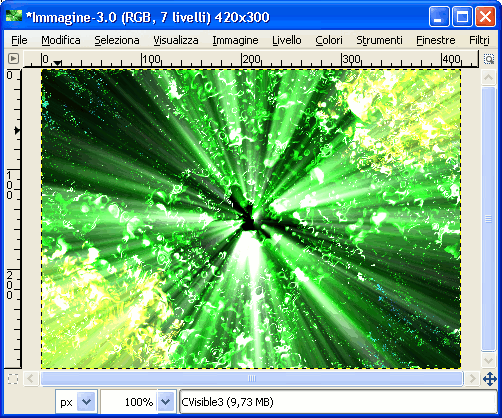The image size is (502, 418).
Task: Click the horizontal scrollbar thumb
Action: coord(252,379)
